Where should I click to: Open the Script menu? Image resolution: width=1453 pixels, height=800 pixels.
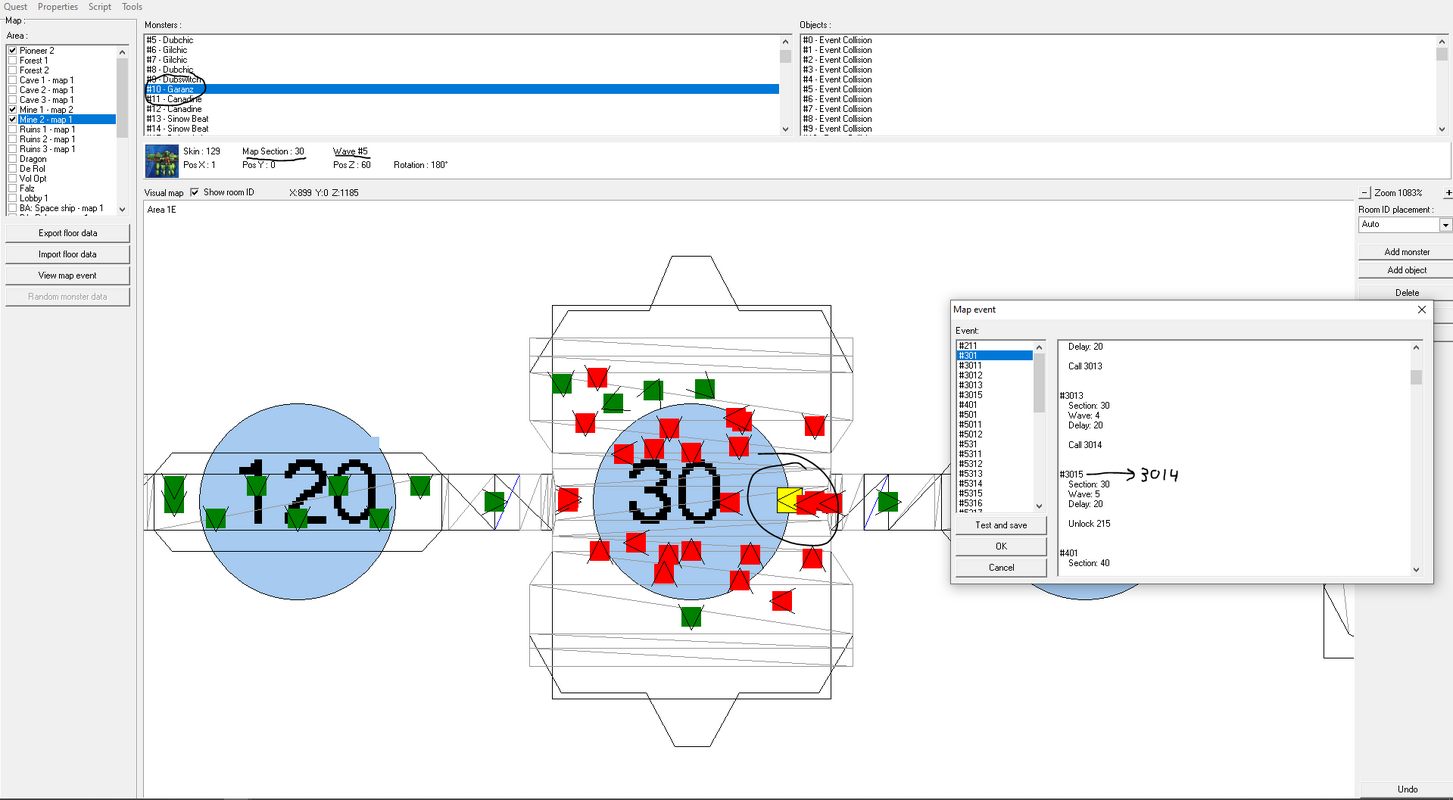(x=100, y=7)
